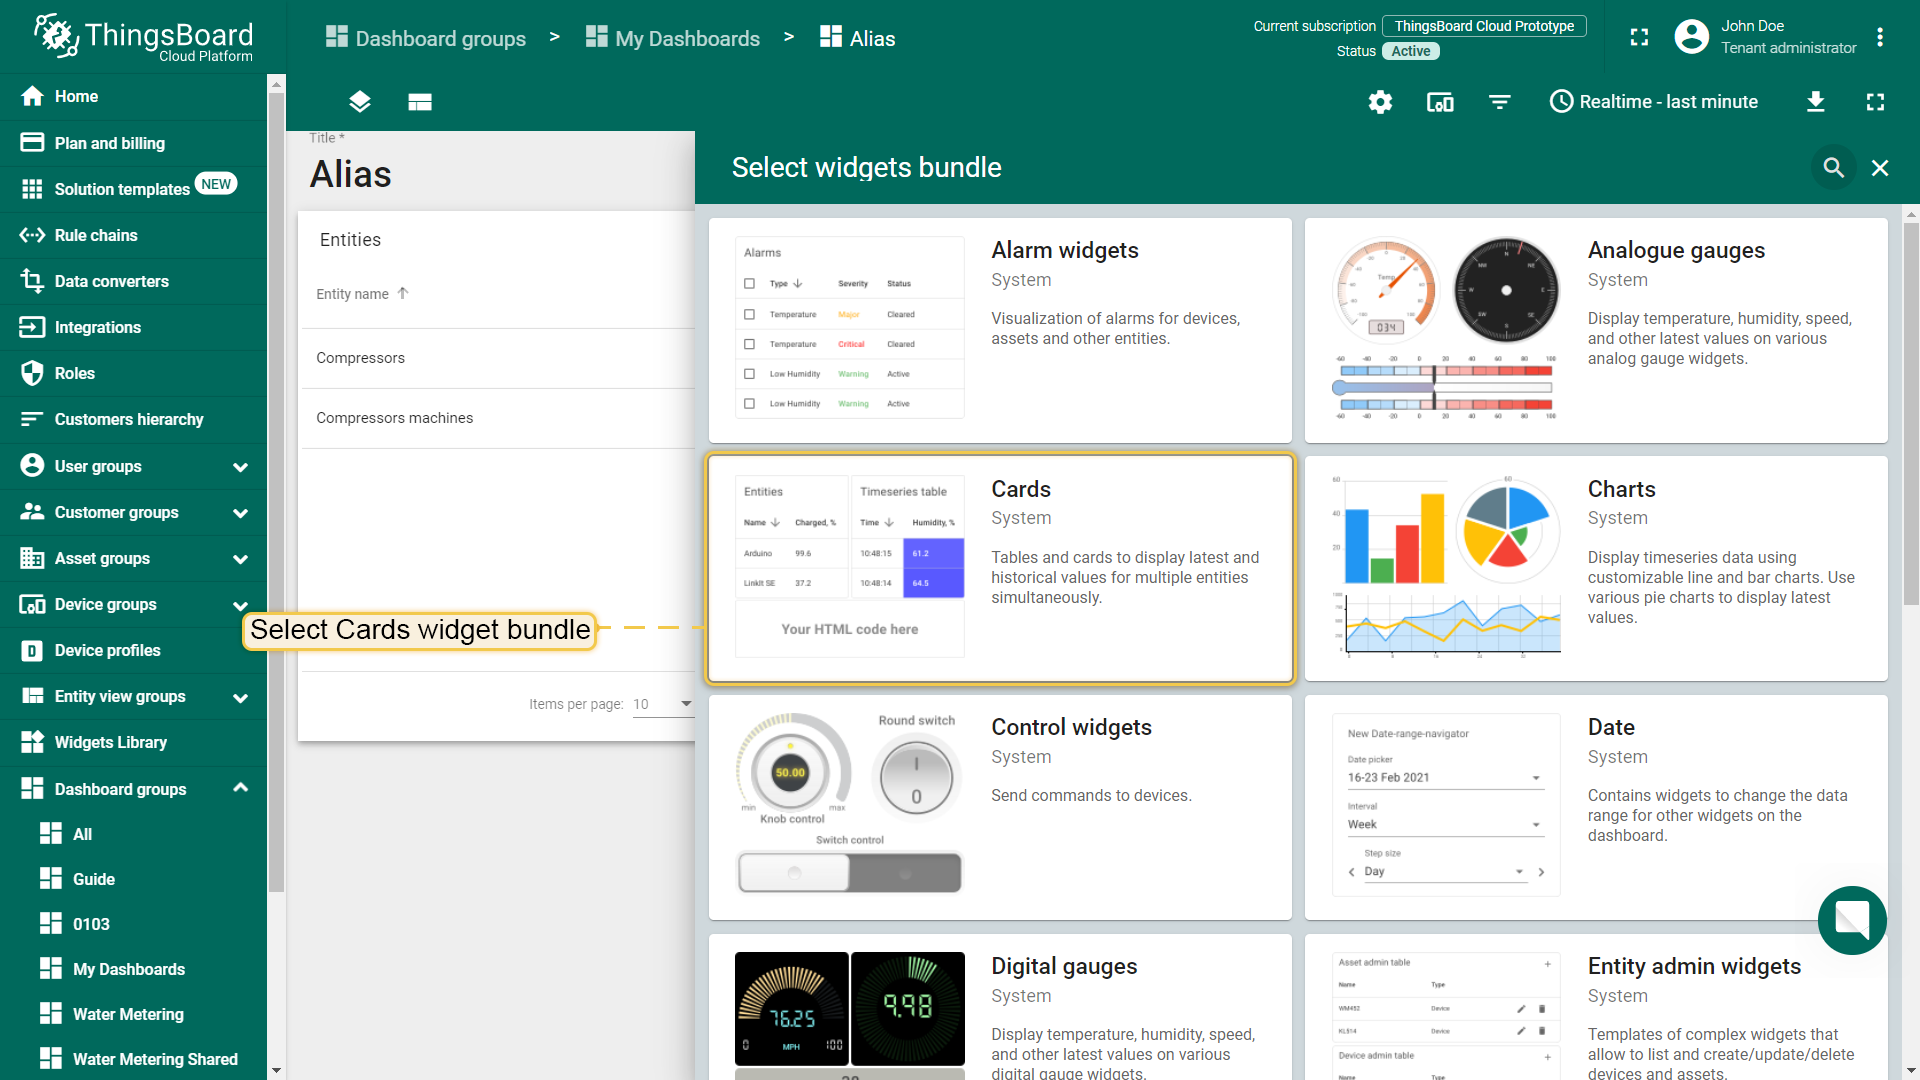This screenshot has width=1920, height=1080.
Task: Select Entity admin widgets bundle
Action: pyautogui.click(x=1596, y=1007)
